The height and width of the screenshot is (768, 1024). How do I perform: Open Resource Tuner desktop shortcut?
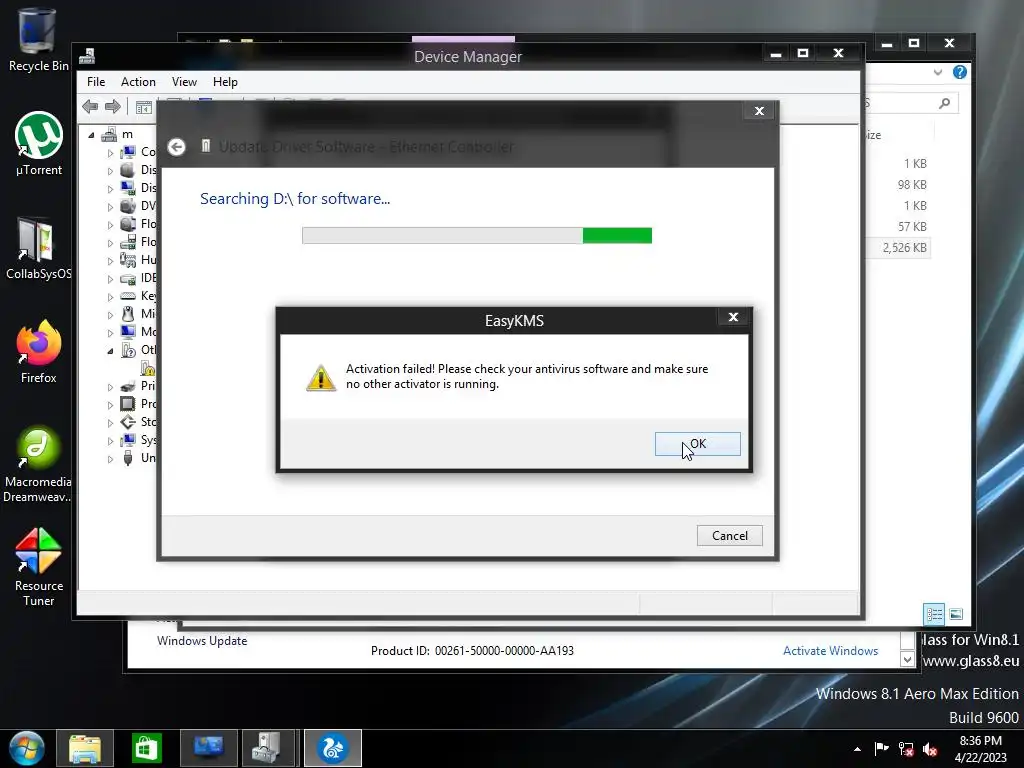(39, 567)
